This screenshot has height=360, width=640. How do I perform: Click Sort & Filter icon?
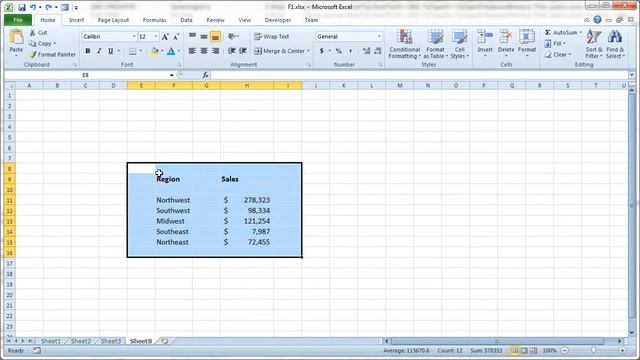pos(594,38)
